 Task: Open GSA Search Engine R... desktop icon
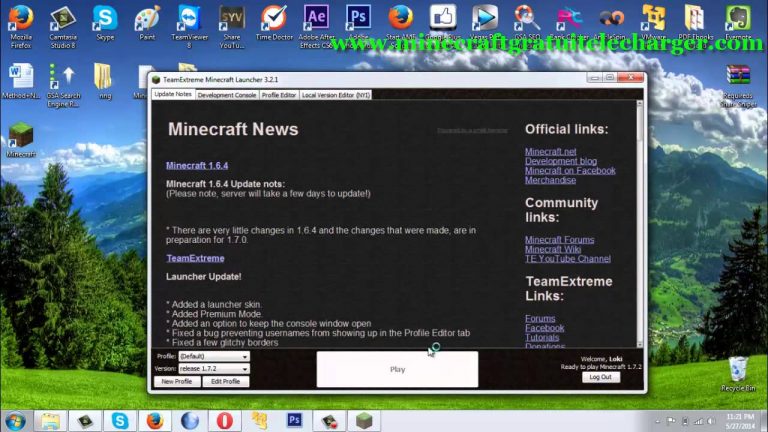pyautogui.click(x=63, y=85)
